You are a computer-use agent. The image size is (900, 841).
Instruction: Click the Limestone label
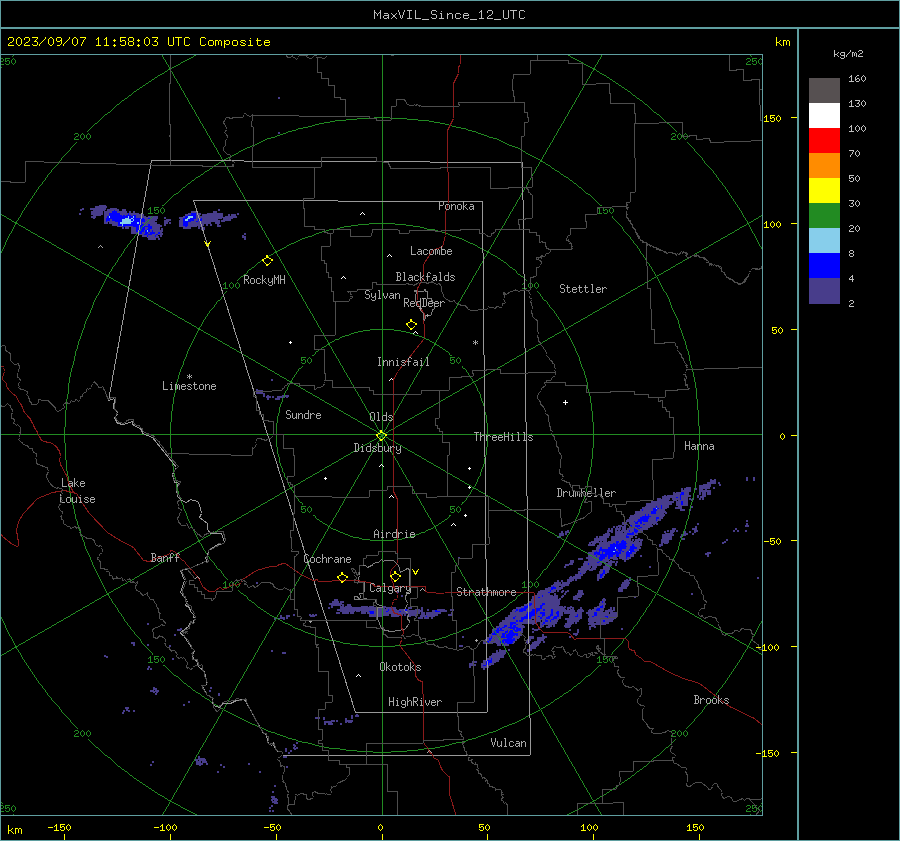(189, 386)
